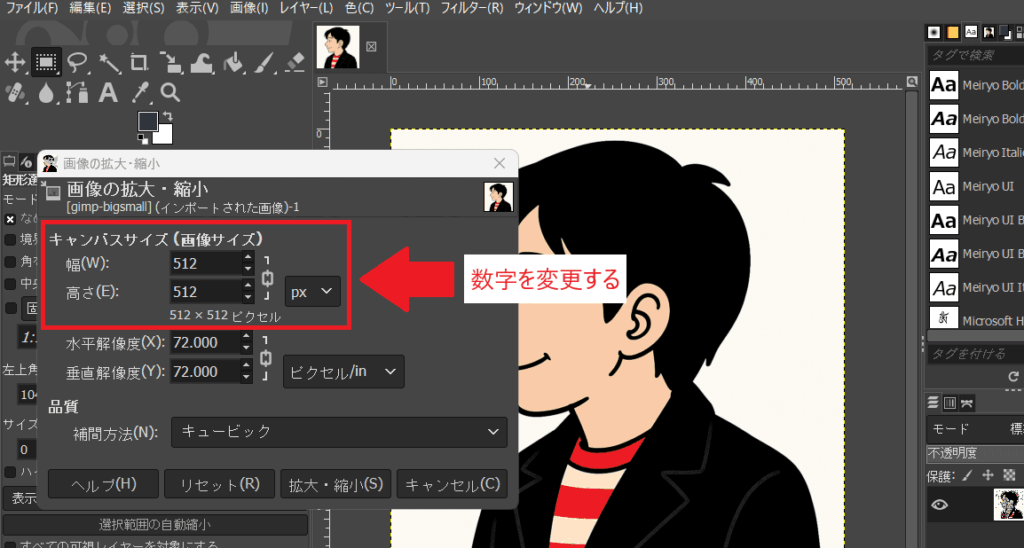Click the 幅(W) width input field
Screen dimensions: 1024x548
coord(206,263)
